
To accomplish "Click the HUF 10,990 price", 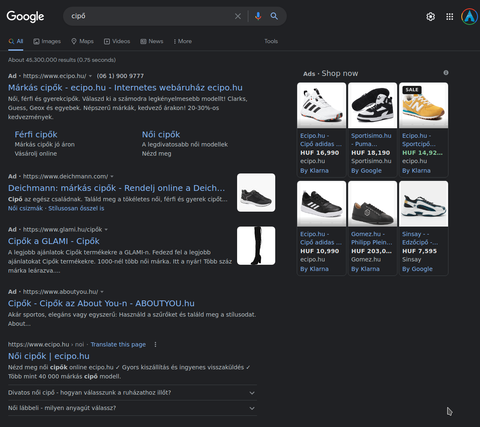I will [x=320, y=251].
